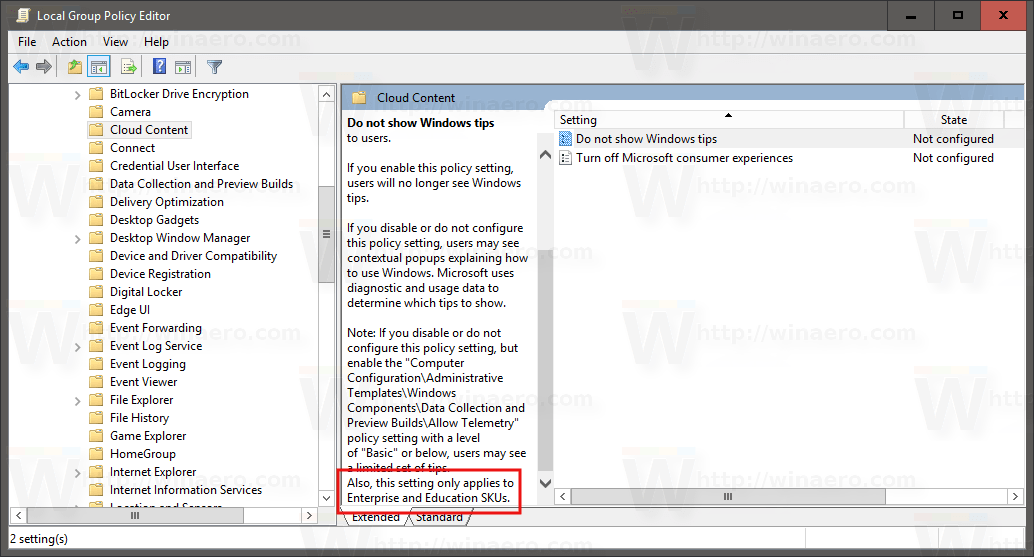Select the Digital Locker folder
The image size is (1034, 557).
point(146,291)
